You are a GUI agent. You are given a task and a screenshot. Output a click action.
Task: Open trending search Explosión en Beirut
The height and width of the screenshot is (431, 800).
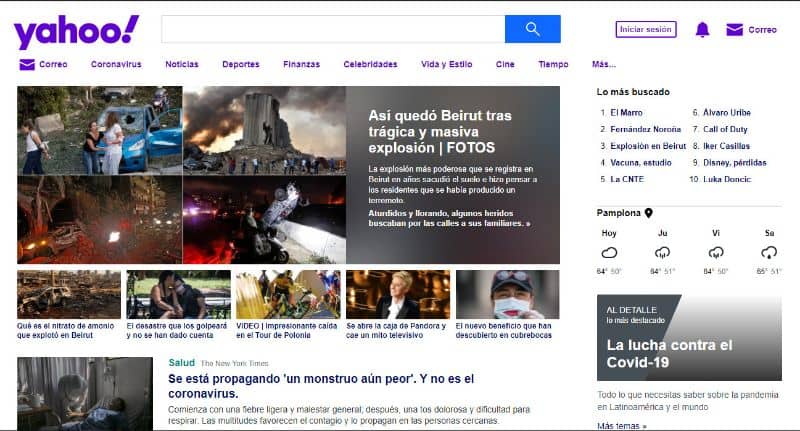[648, 146]
